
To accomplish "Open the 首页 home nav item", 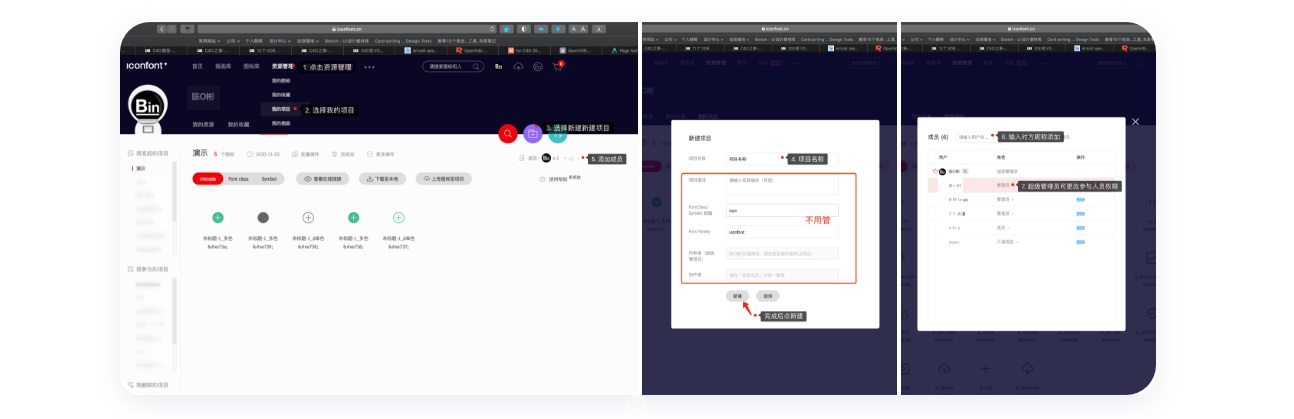I will [x=197, y=66].
